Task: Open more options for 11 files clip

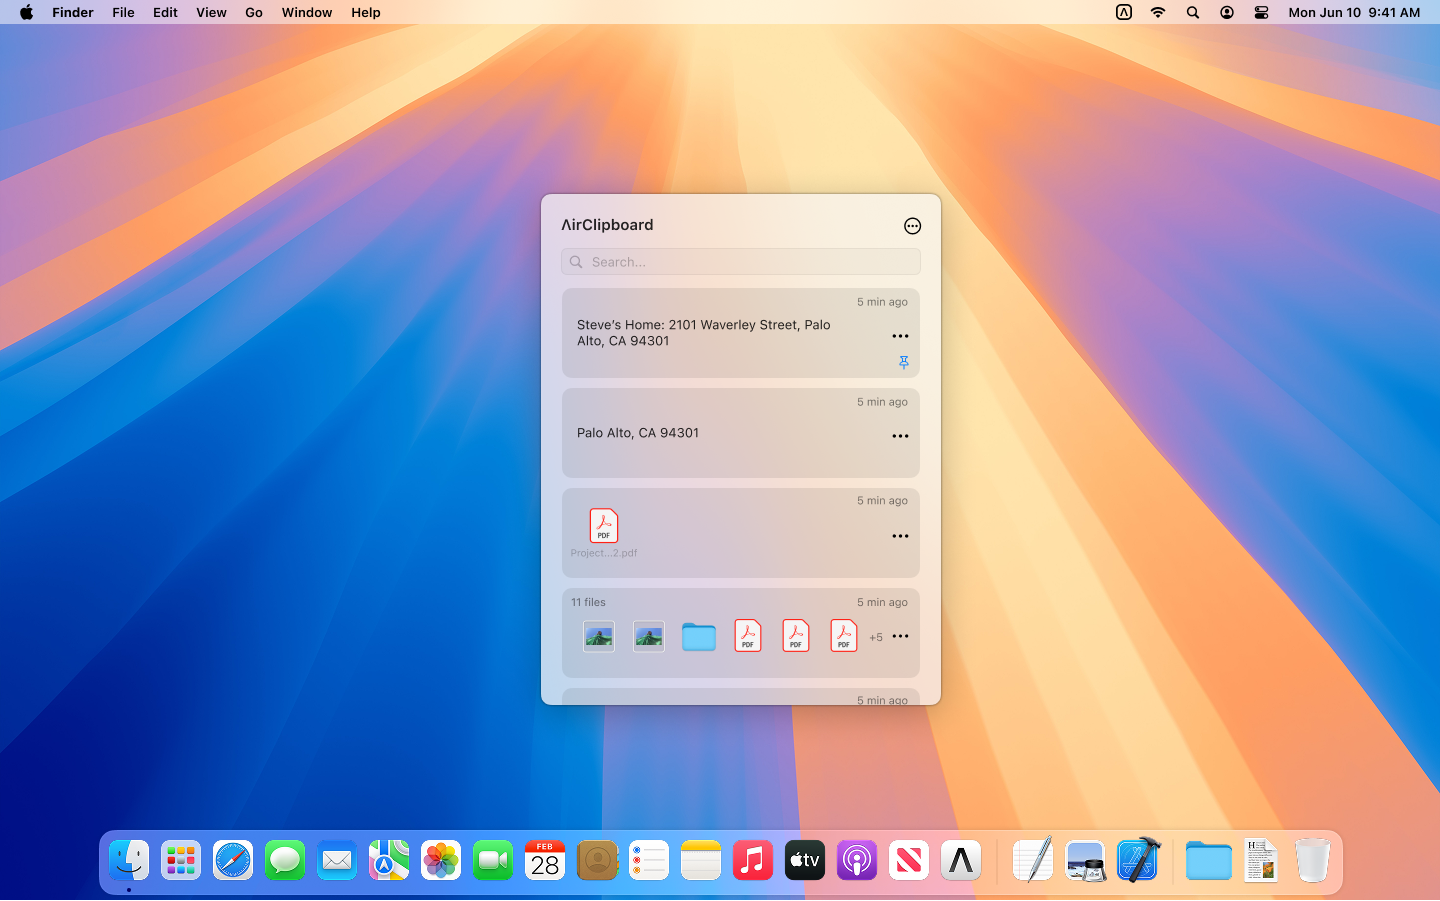Action: pos(900,636)
